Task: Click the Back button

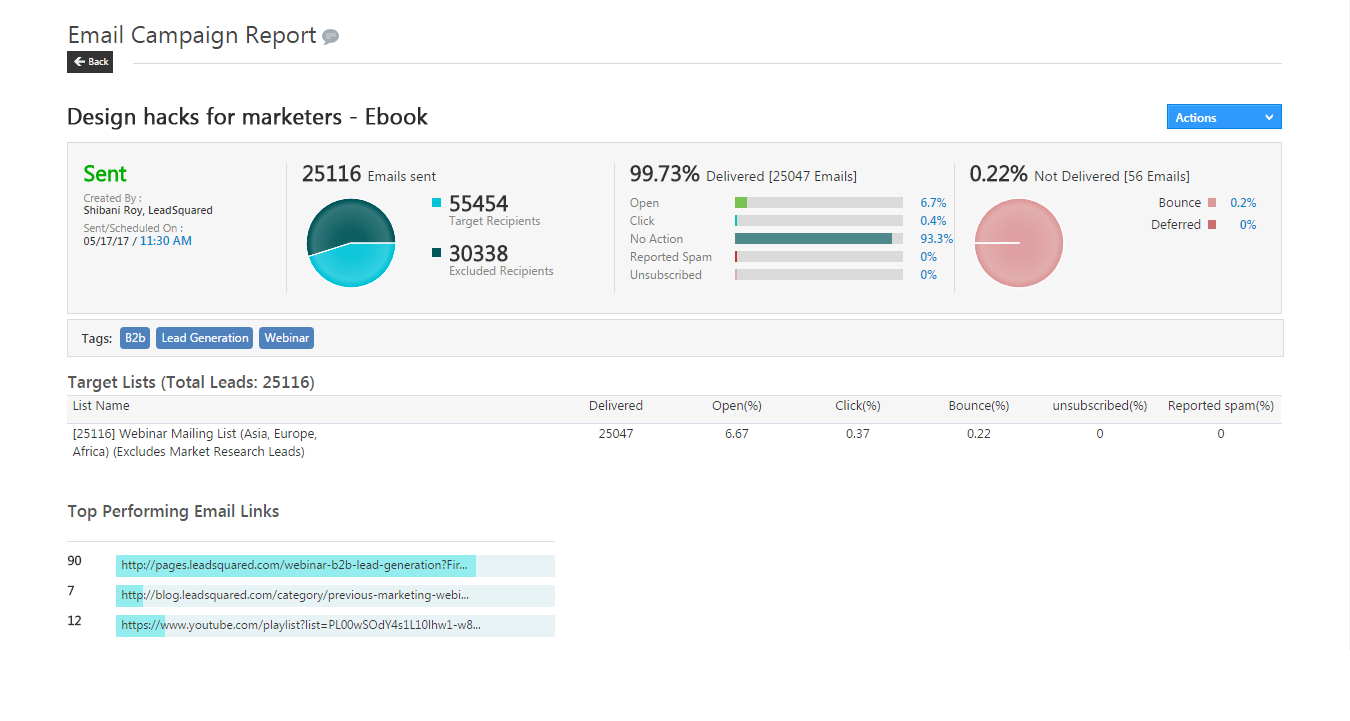Action: coord(89,61)
